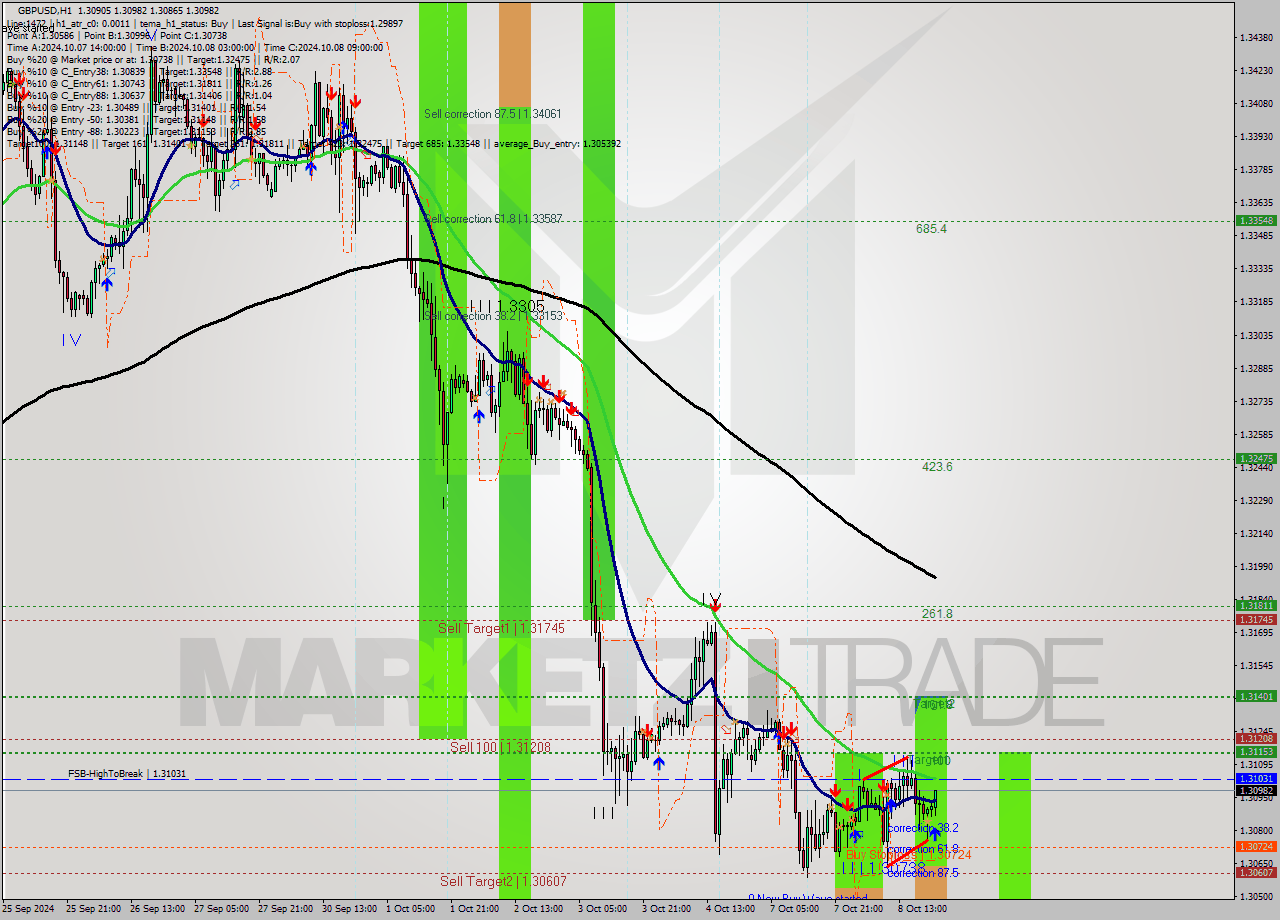Viewport: 1280px width, 920px height.
Task: Click the red 1.31745 price tag
Action: [1256, 620]
